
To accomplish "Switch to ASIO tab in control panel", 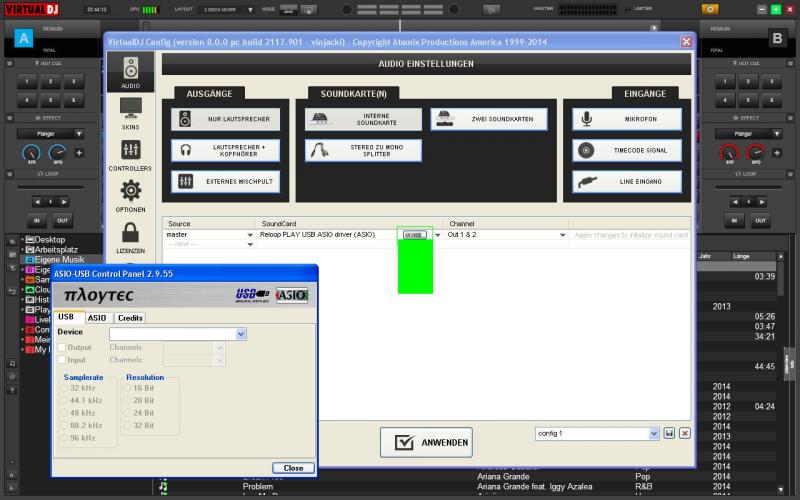I will [97, 318].
